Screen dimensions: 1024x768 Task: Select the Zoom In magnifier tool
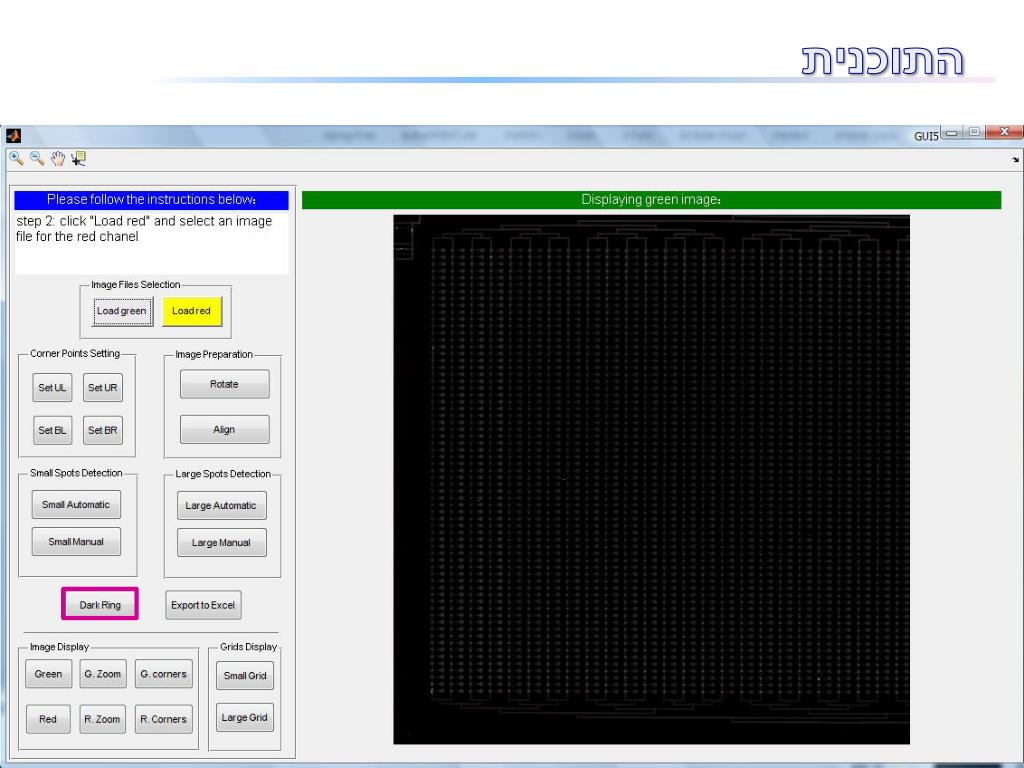pos(16,158)
